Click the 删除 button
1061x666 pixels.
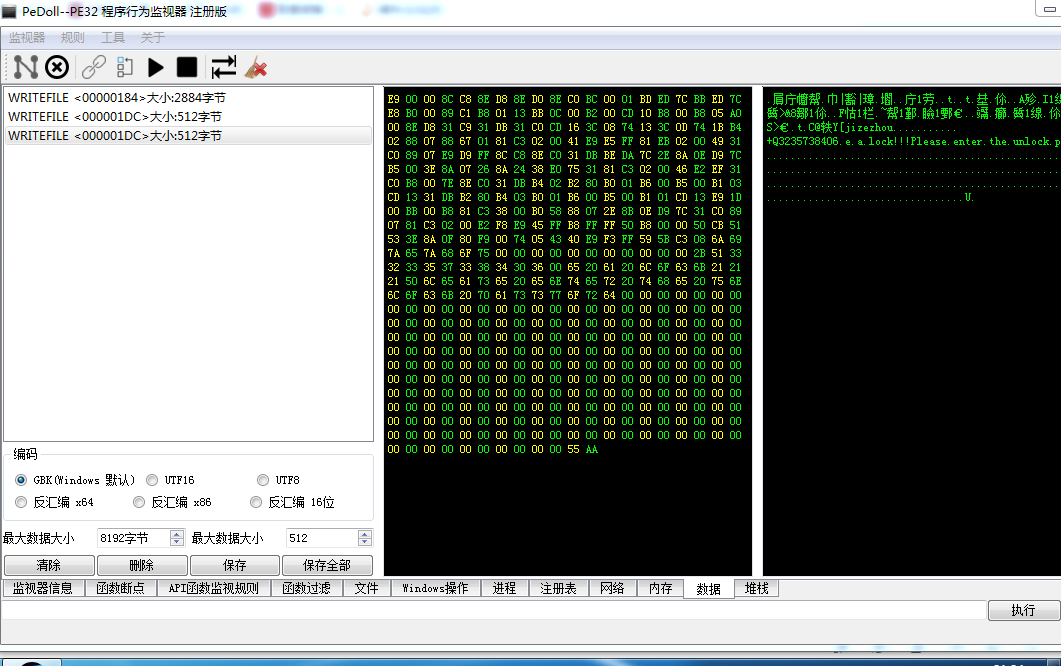[142, 565]
